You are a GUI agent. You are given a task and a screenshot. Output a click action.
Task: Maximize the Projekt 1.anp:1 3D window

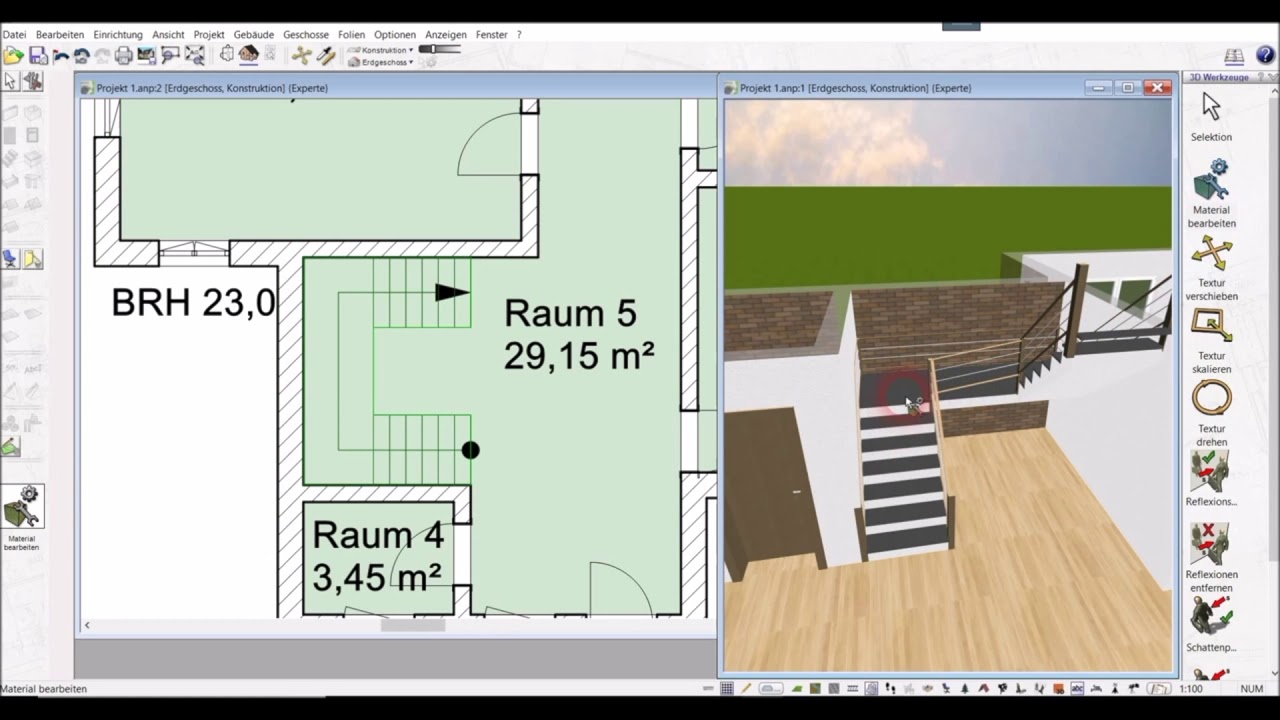pyautogui.click(x=1128, y=88)
